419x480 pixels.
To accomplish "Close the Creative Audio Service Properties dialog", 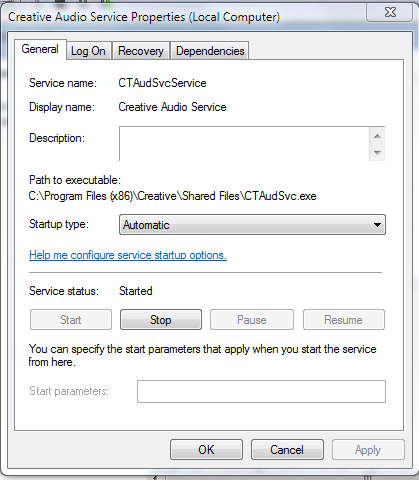I will tap(390, 13).
